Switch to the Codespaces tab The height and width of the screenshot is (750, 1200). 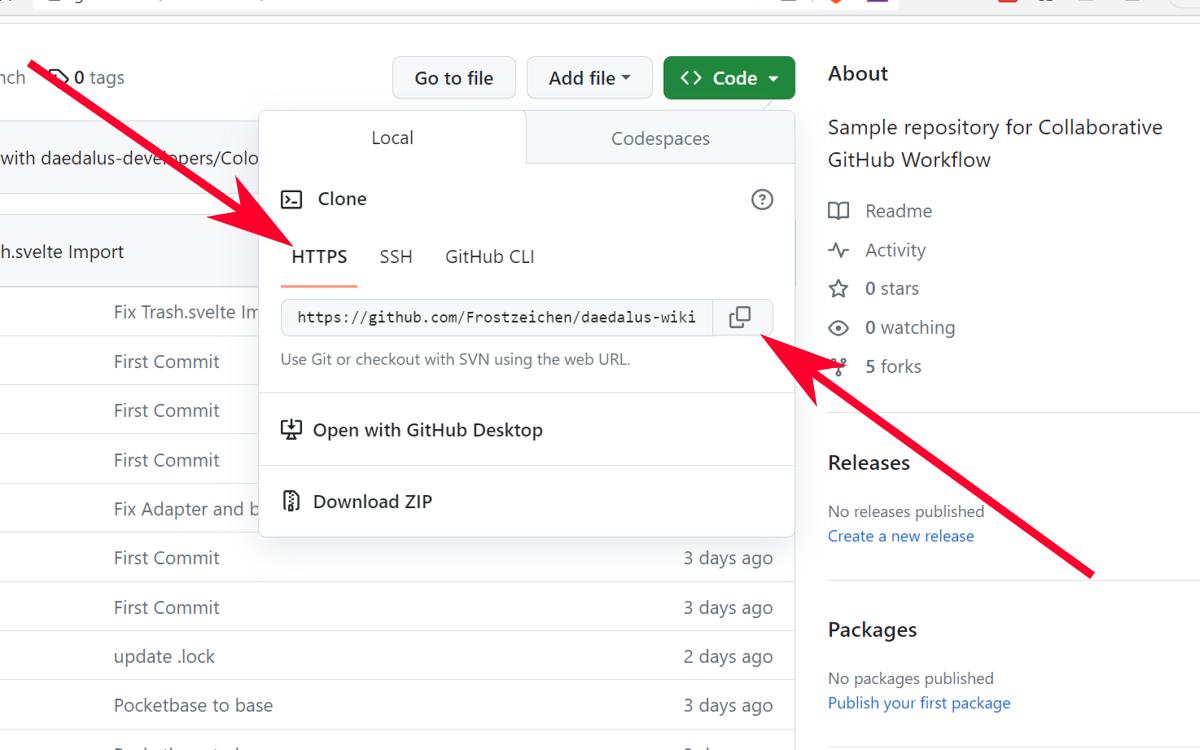click(x=660, y=139)
